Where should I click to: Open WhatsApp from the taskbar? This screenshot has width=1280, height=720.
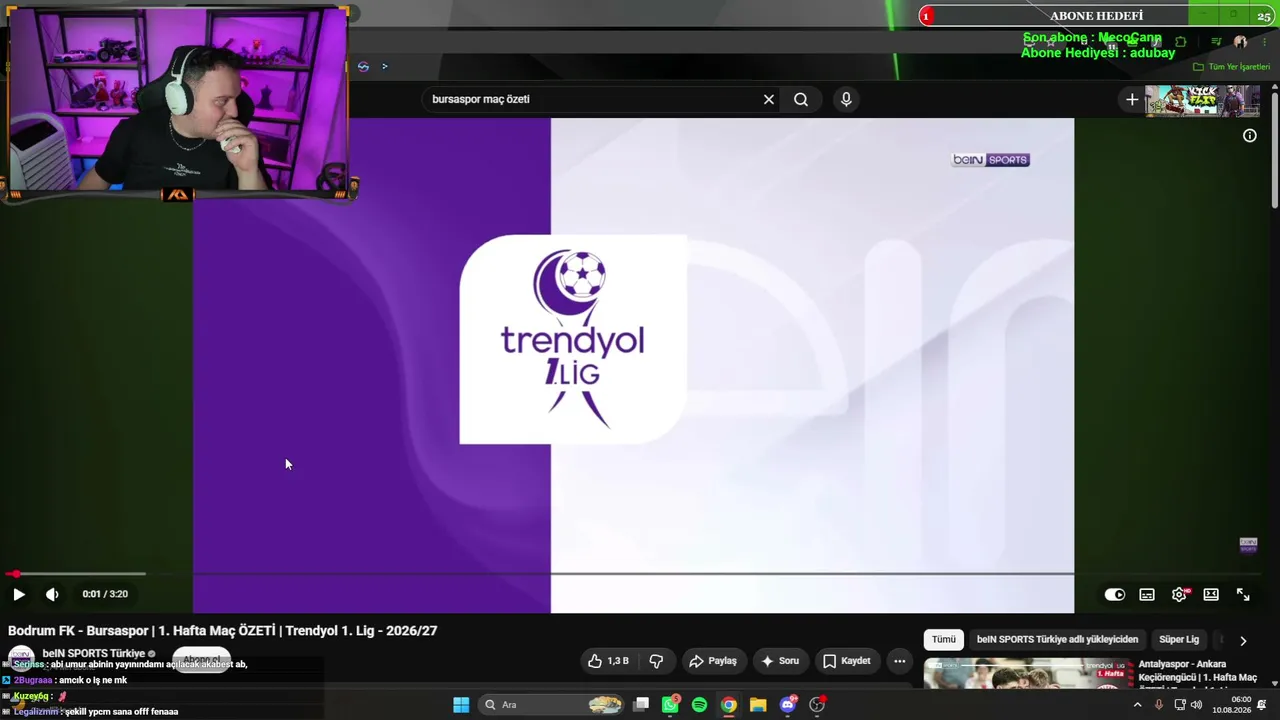(x=670, y=705)
